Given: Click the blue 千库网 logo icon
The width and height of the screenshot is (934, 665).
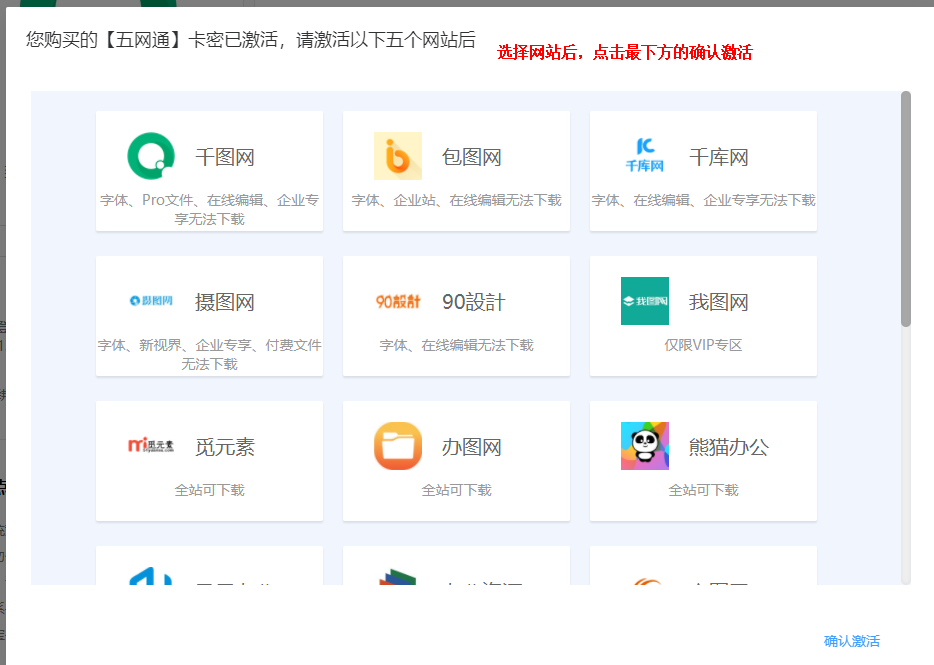Looking at the screenshot, I should point(645,156).
